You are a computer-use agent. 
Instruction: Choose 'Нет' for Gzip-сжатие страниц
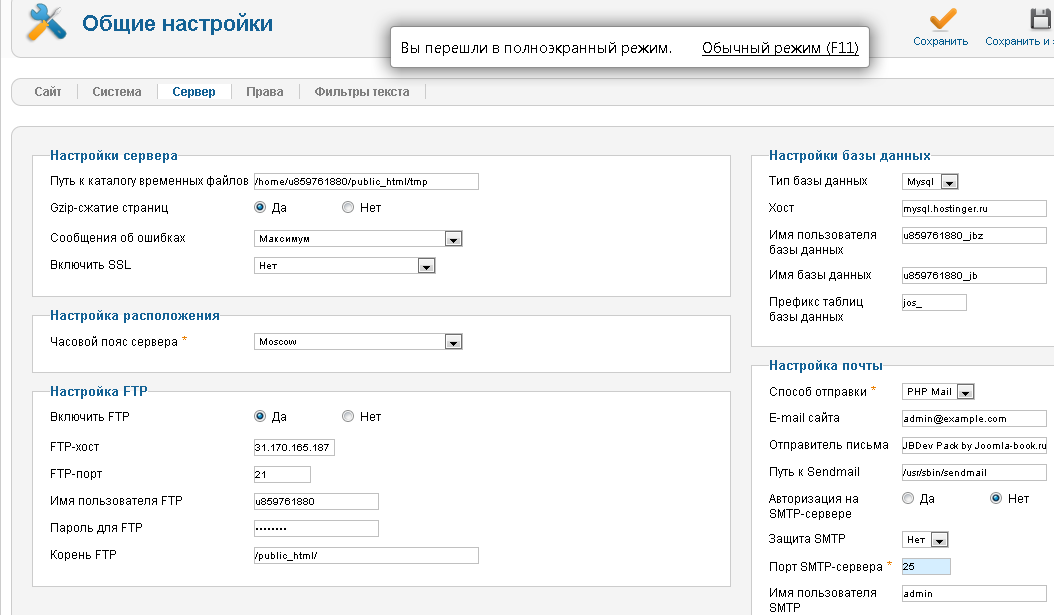click(348, 208)
